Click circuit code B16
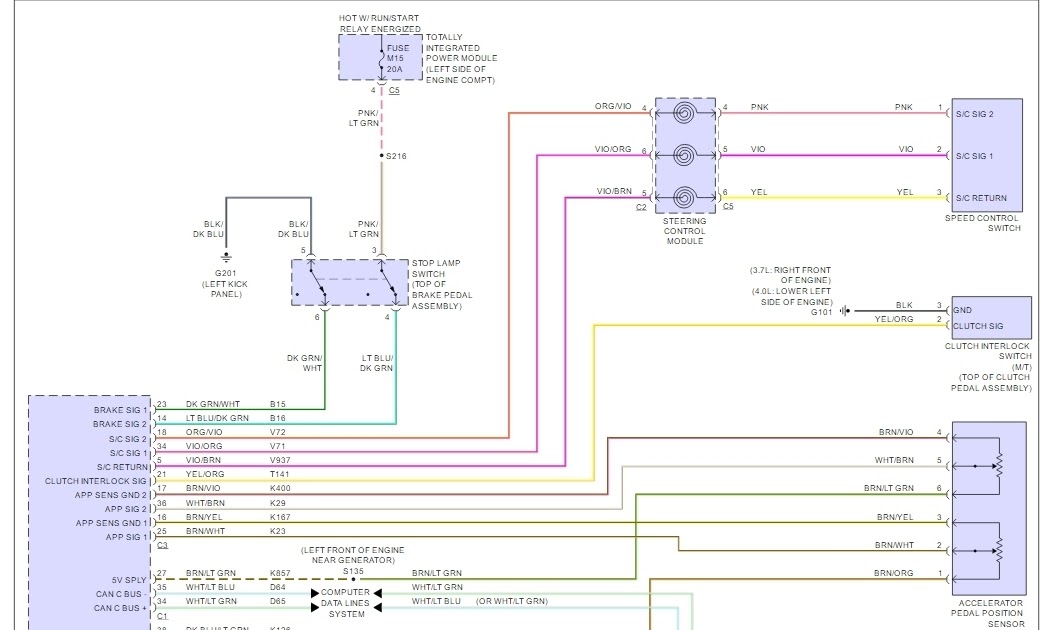This screenshot has height=630, width=1048. (x=278, y=418)
